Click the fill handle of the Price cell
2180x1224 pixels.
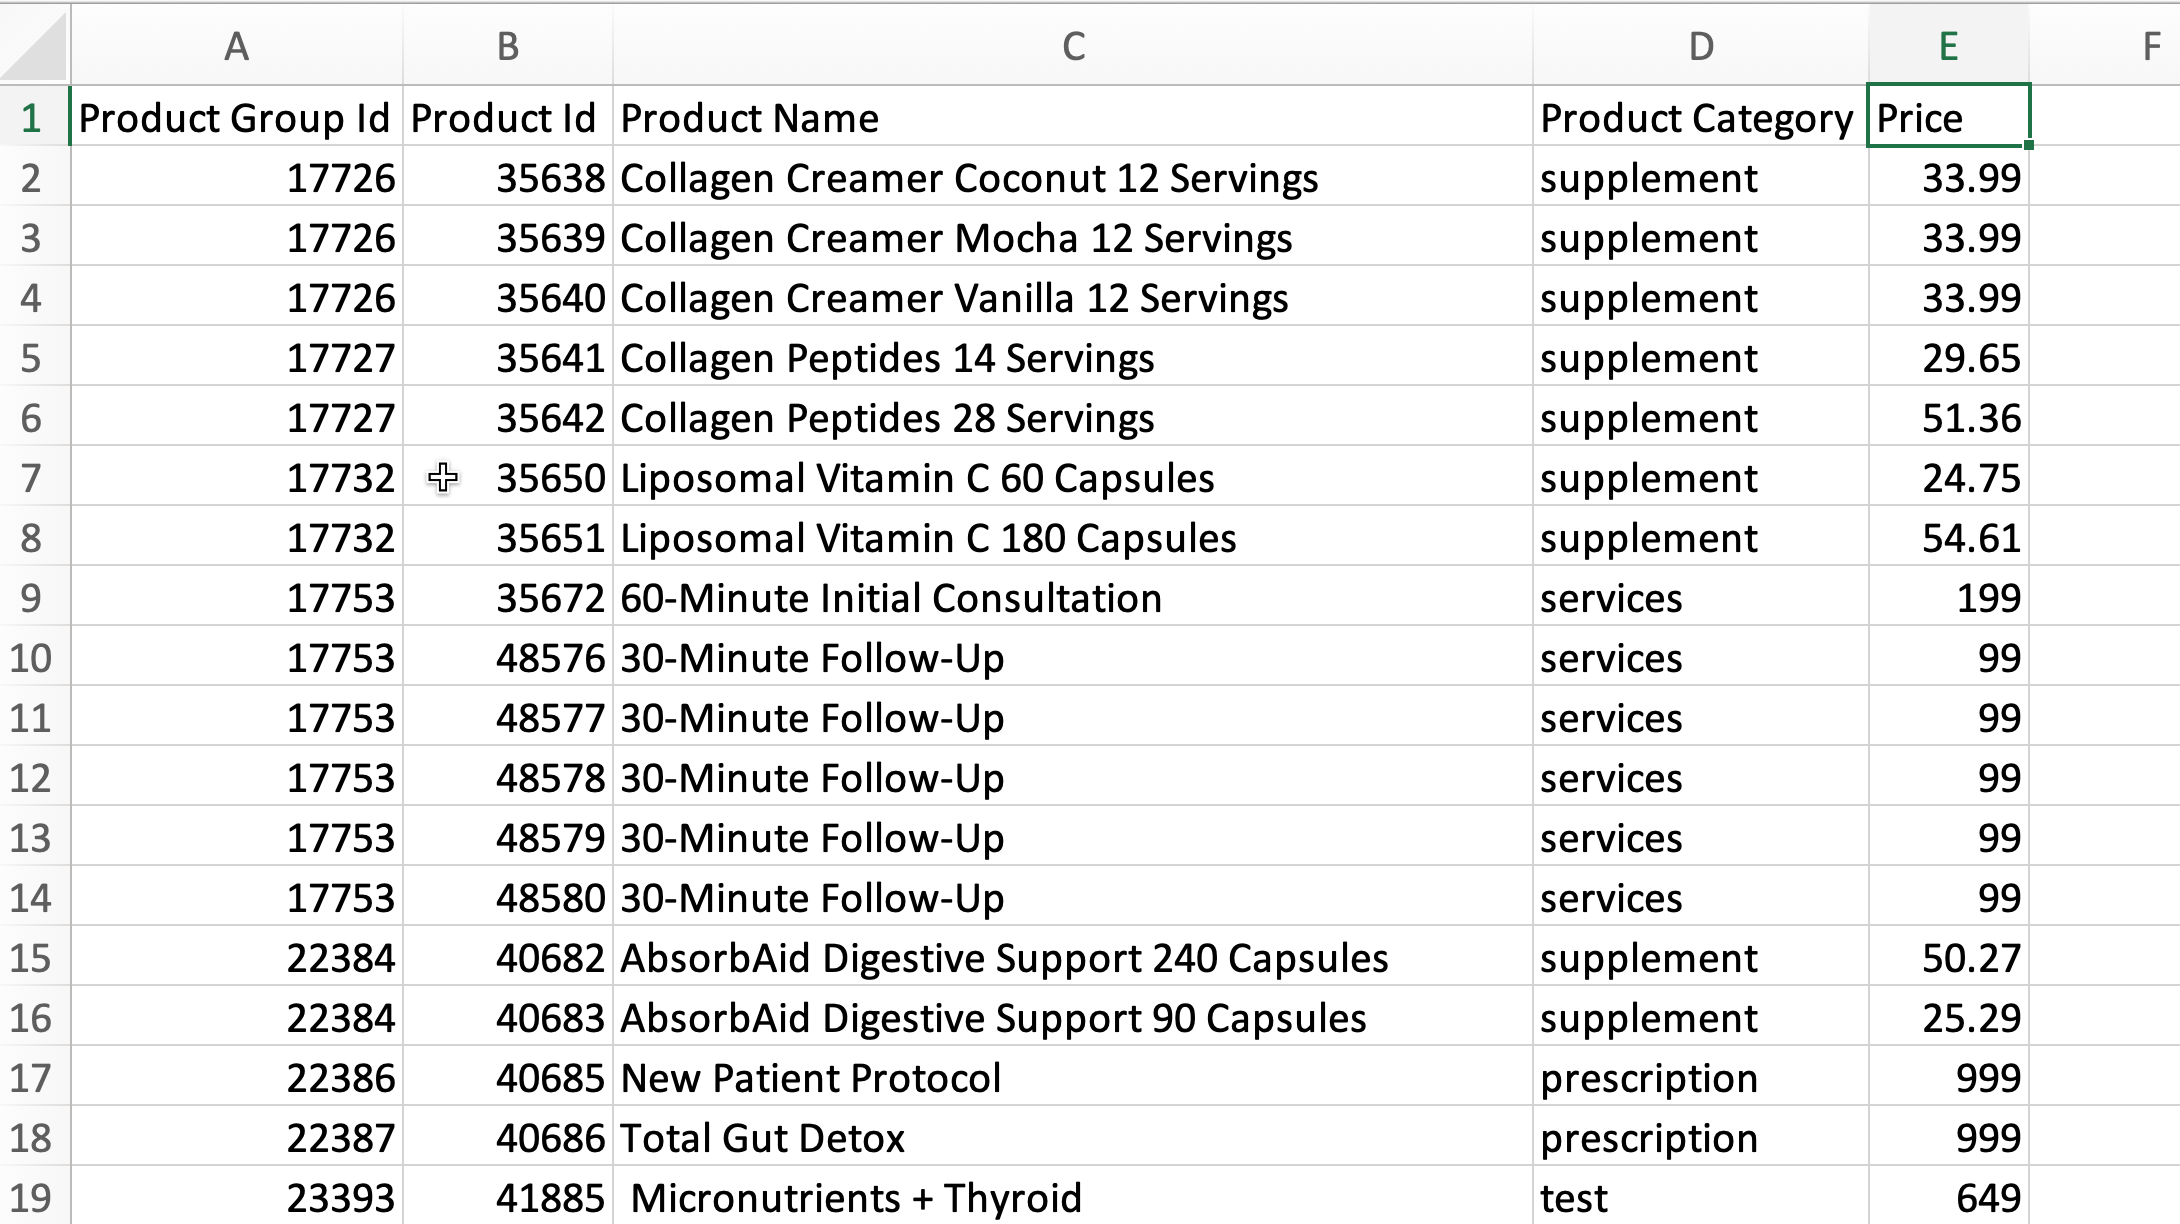pyautogui.click(x=2028, y=146)
